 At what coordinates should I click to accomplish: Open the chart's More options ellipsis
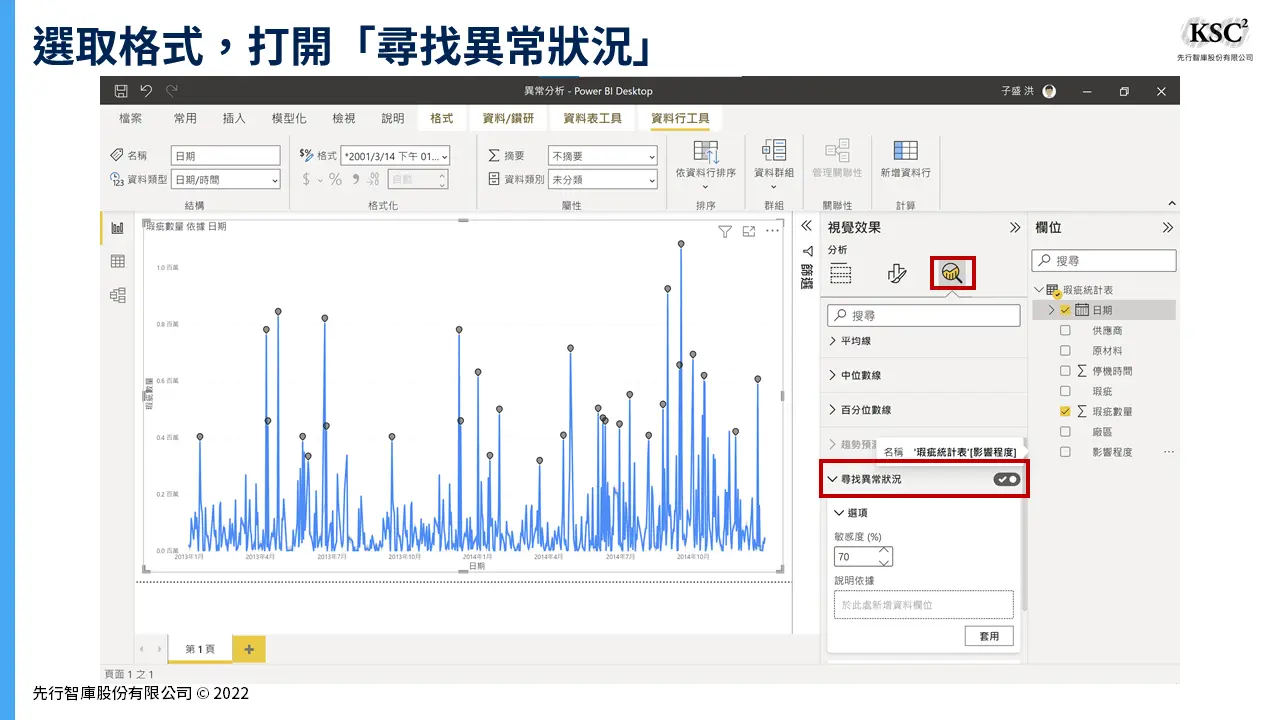(x=772, y=231)
